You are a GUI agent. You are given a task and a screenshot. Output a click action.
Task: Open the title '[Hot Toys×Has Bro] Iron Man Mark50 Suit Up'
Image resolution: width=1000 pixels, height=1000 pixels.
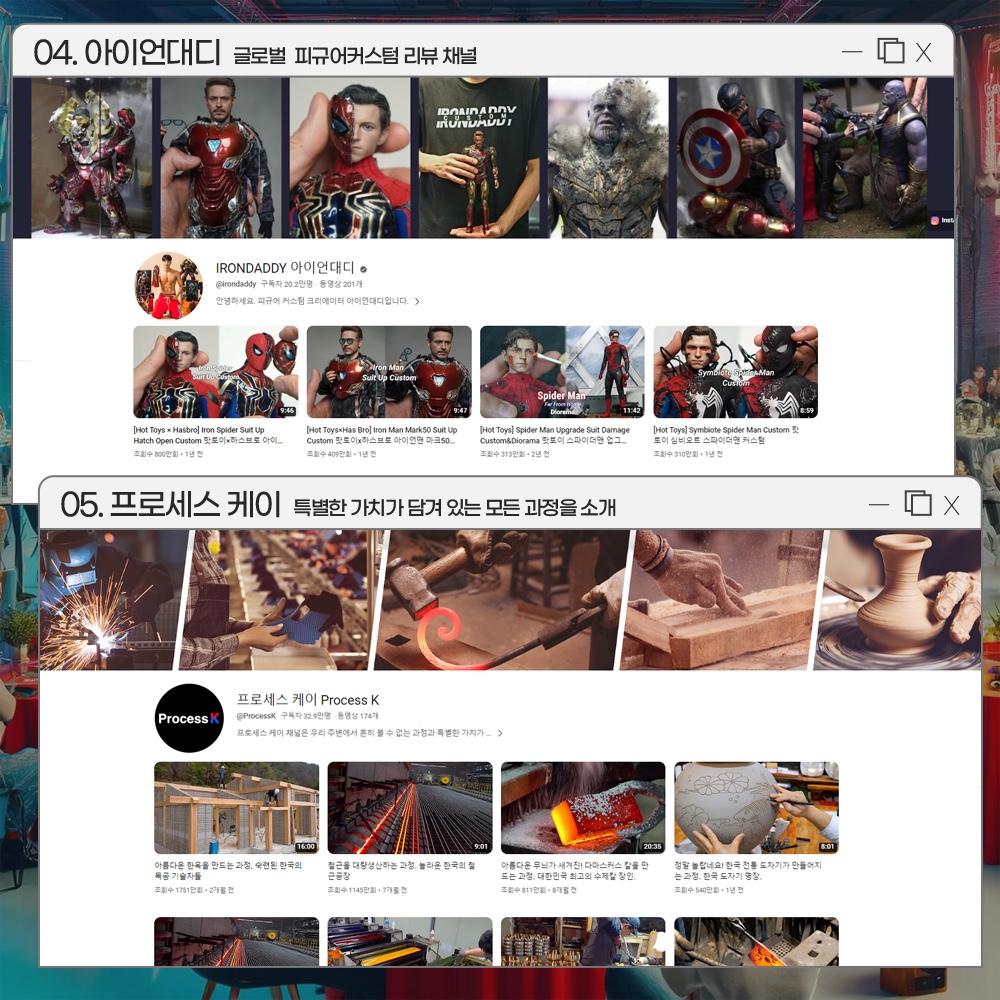(x=381, y=435)
